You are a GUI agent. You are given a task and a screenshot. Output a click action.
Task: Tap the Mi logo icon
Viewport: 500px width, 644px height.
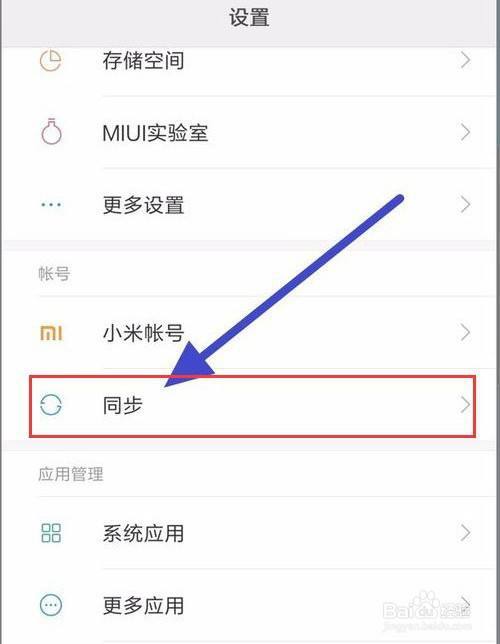(51, 333)
